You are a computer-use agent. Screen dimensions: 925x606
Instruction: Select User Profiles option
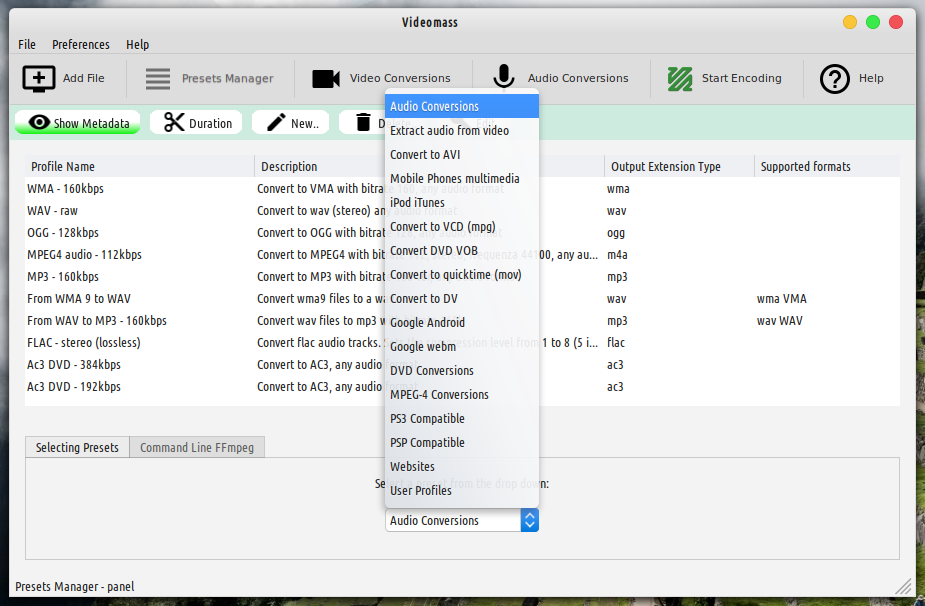point(462,490)
